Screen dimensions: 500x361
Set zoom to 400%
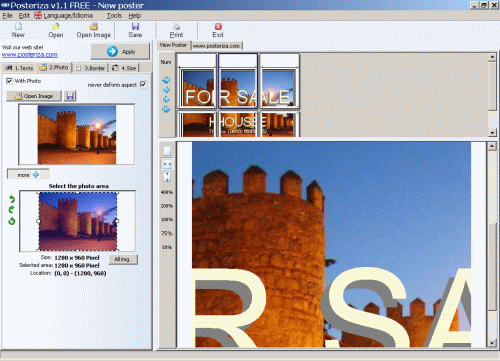(x=167, y=192)
